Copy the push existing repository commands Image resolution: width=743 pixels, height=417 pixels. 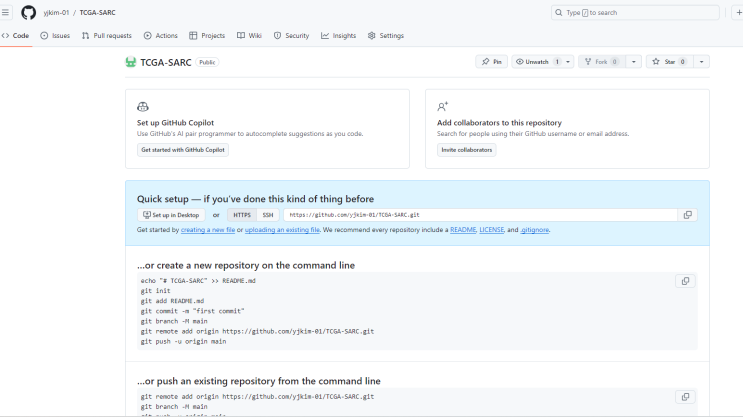[x=686, y=397]
